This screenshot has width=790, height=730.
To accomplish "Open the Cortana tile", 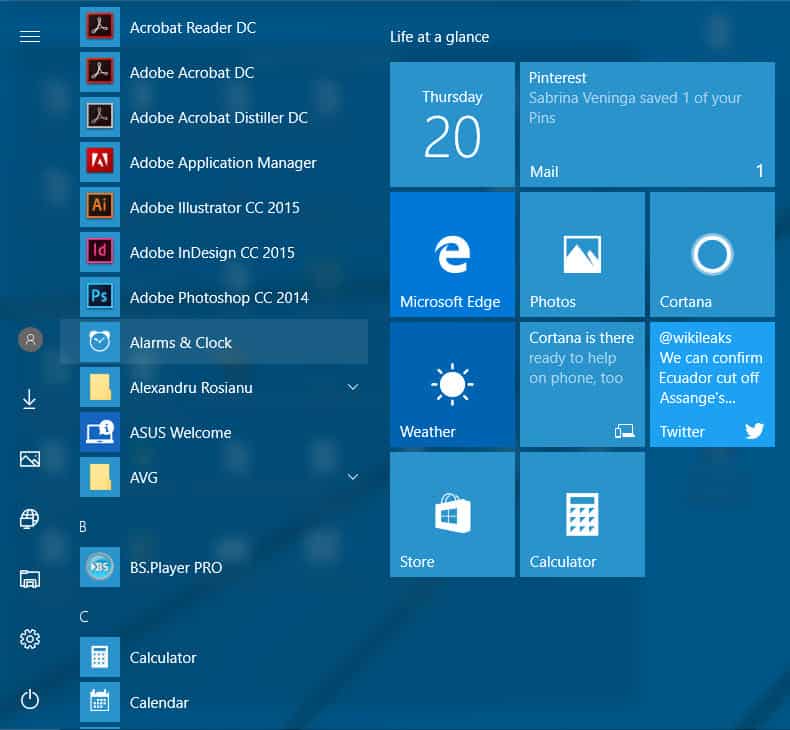I will [x=712, y=254].
